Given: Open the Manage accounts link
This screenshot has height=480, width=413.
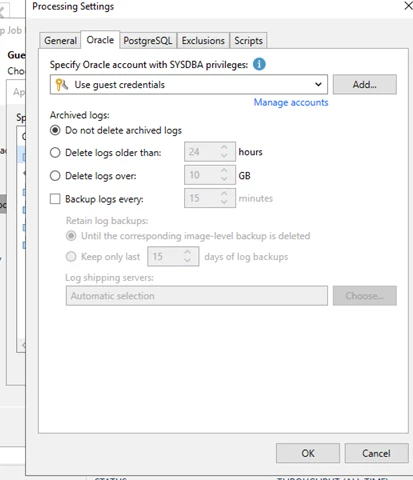Looking at the screenshot, I should pos(291,102).
